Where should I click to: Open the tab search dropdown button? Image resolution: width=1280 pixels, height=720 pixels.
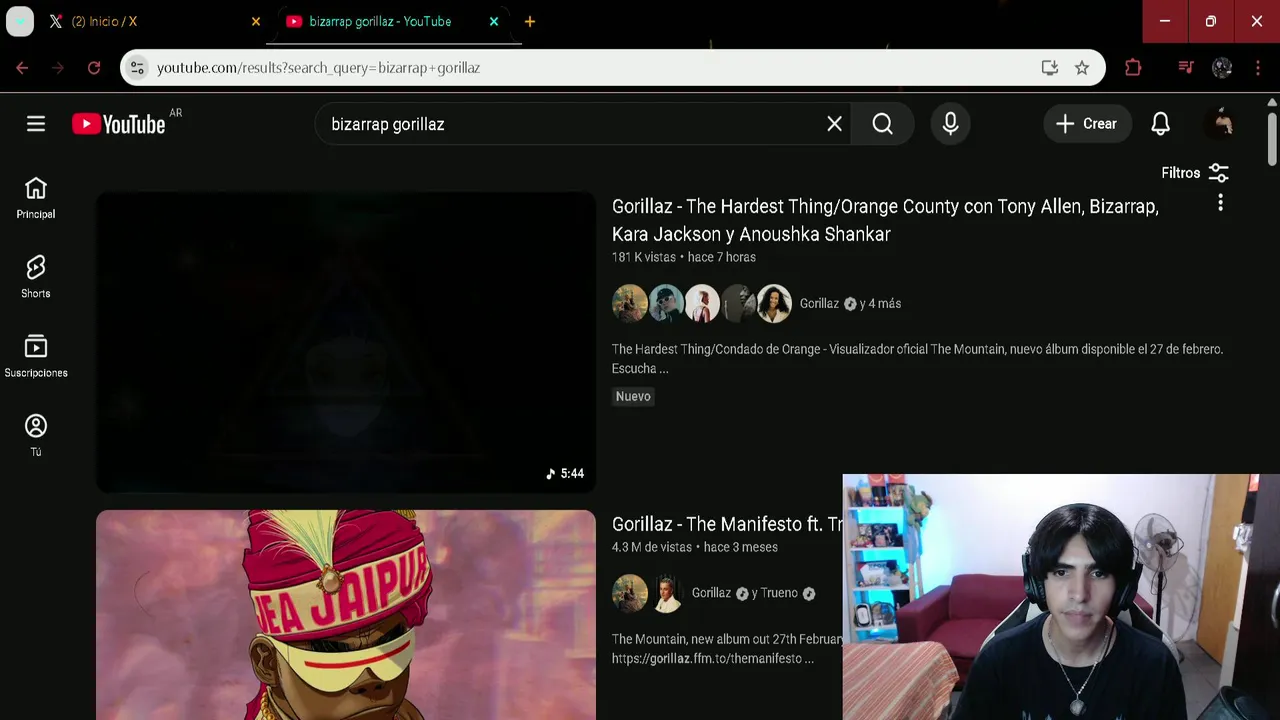(x=20, y=21)
